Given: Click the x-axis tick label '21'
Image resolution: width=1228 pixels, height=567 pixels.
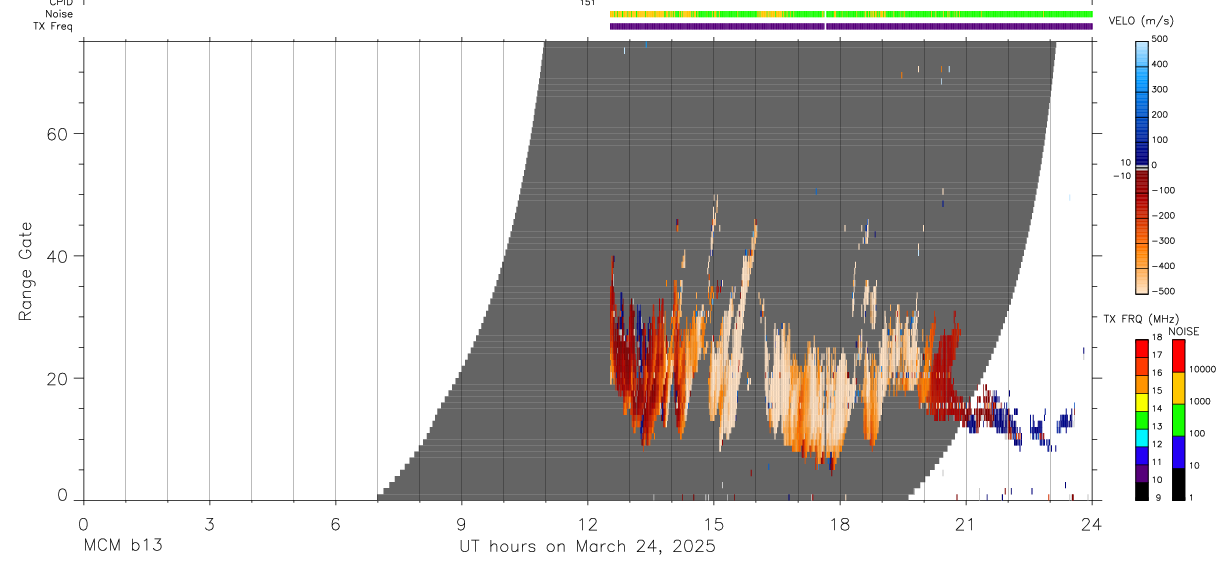Looking at the screenshot, I should [x=965, y=523].
